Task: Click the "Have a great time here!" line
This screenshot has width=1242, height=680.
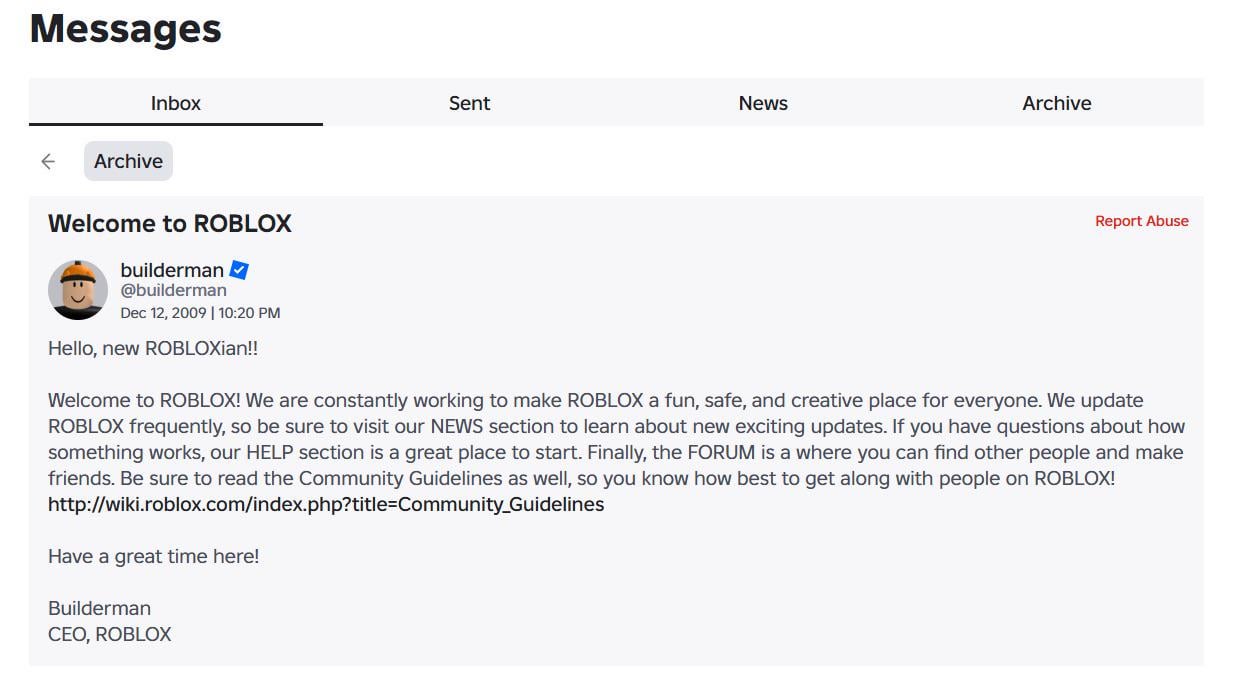Action: [153, 556]
